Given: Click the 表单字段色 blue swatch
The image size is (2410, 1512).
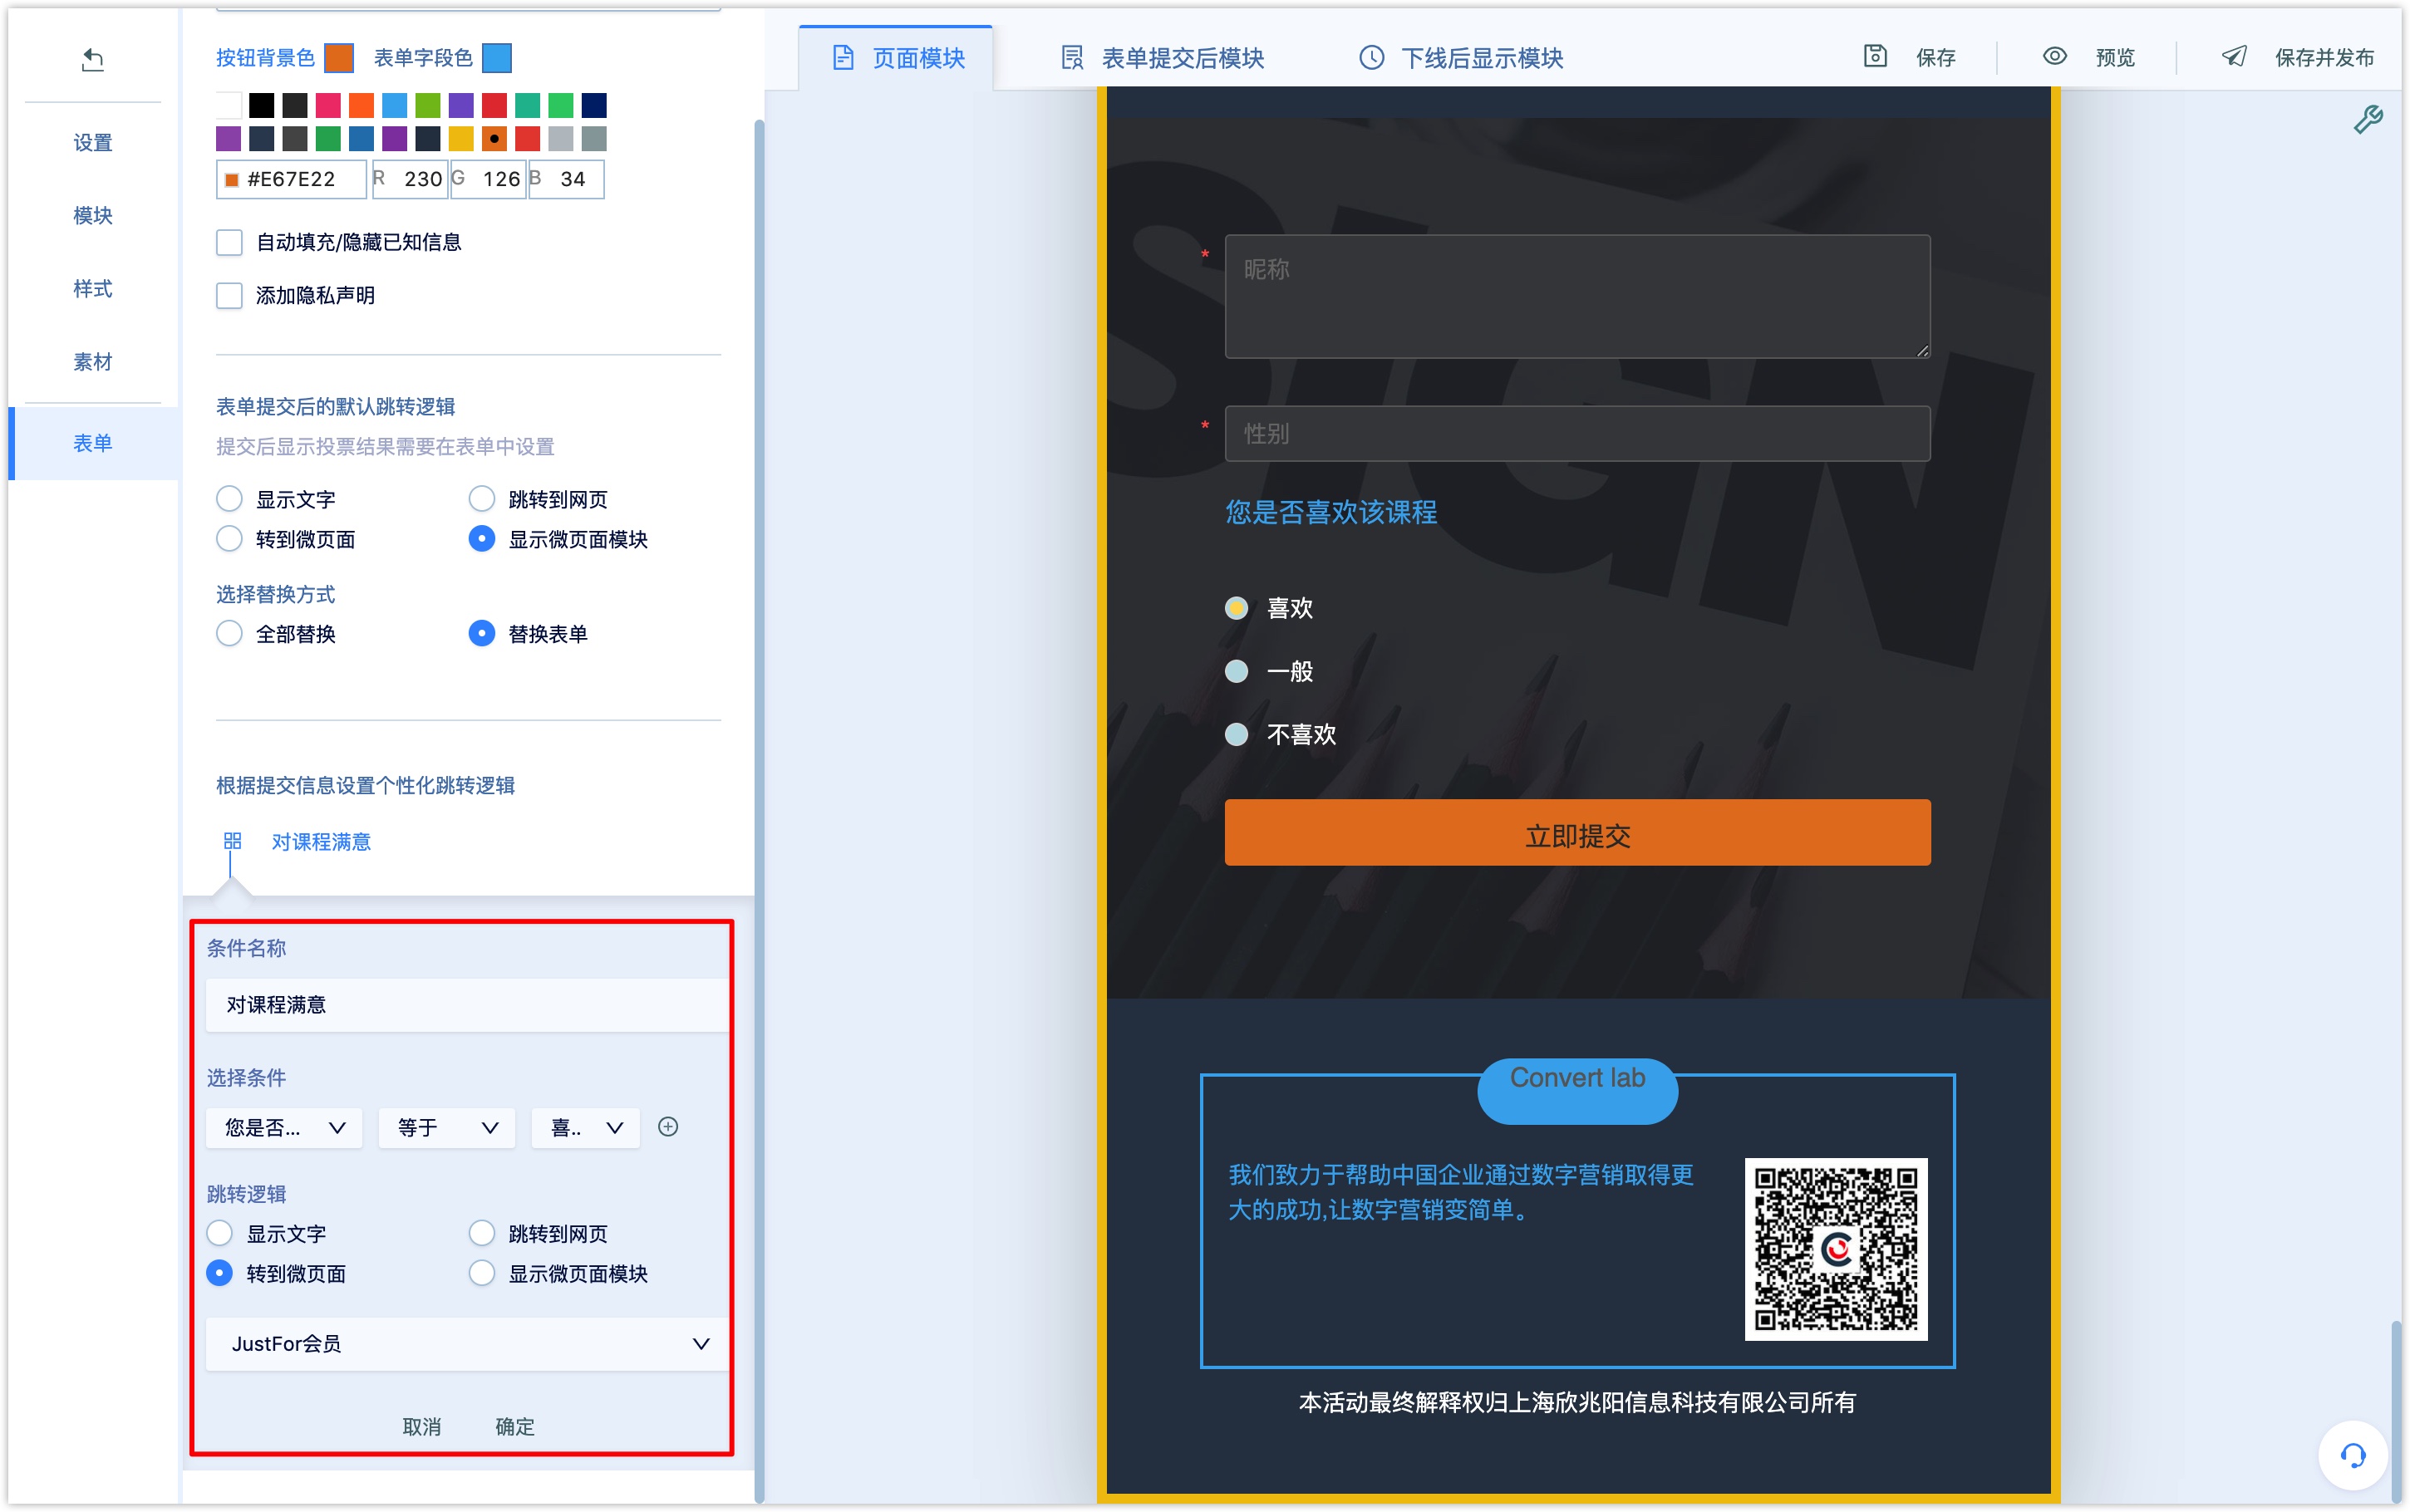Looking at the screenshot, I should pos(497,58).
